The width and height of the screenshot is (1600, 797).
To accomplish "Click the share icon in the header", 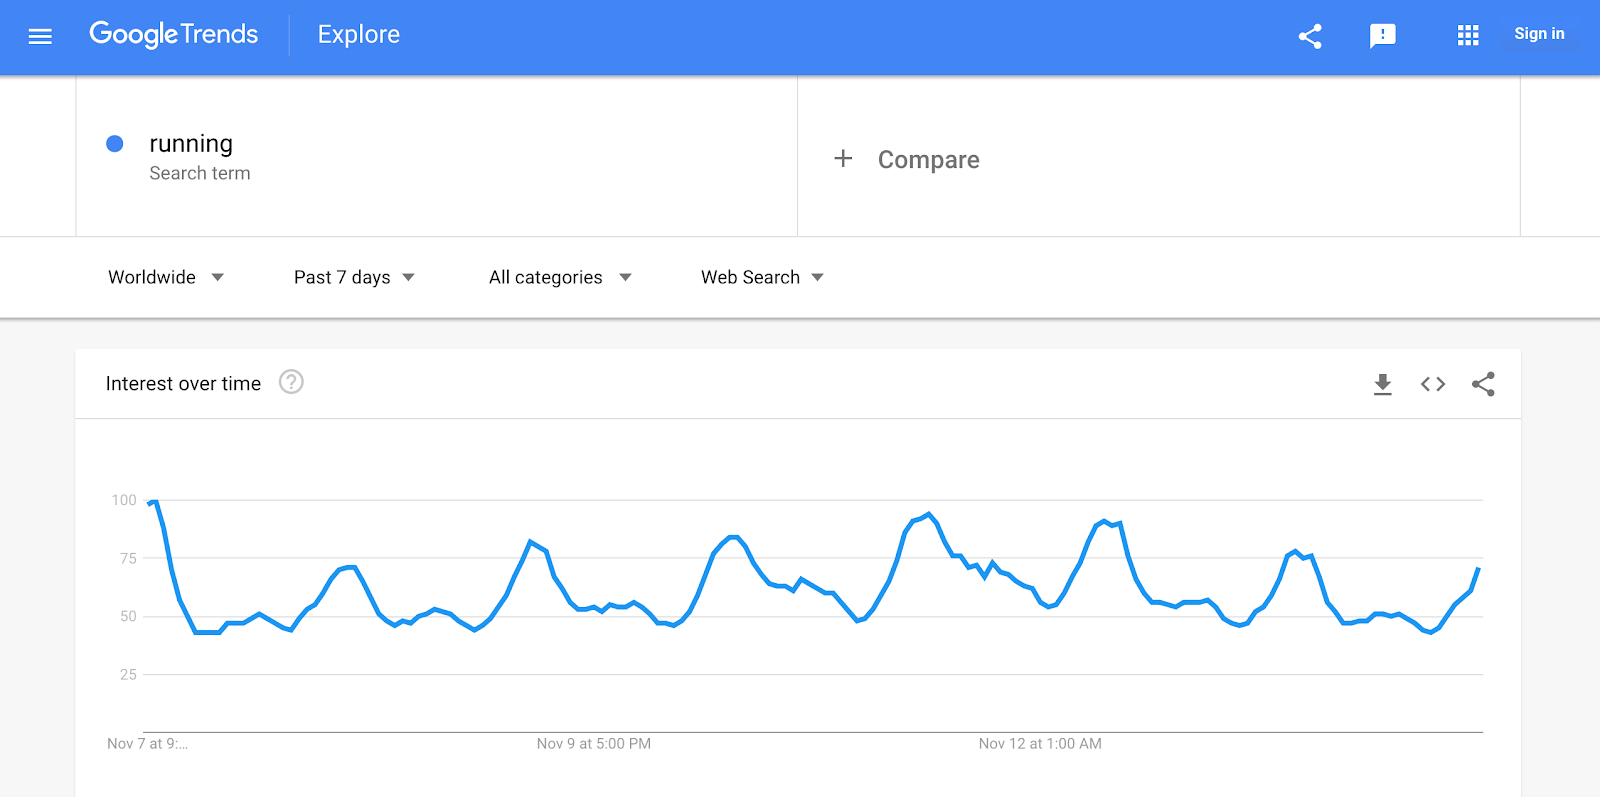I will tap(1310, 37).
